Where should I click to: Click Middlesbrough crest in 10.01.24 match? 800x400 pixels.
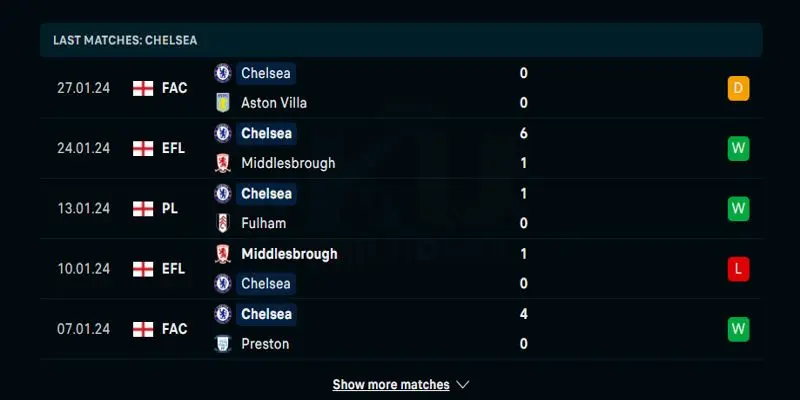(222, 254)
